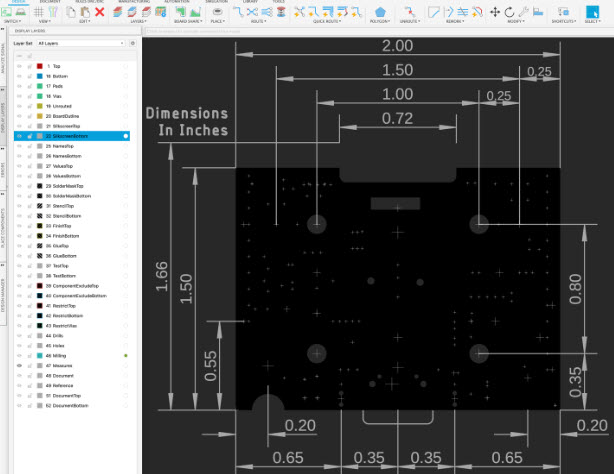Open layer set settings gear icon

pyautogui.click(x=133, y=43)
